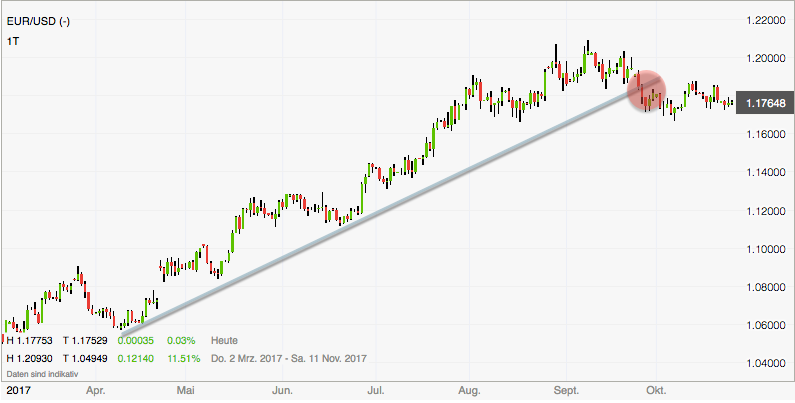Click the 1.04000 price axis label
This screenshot has height=403, width=795.
[766, 363]
